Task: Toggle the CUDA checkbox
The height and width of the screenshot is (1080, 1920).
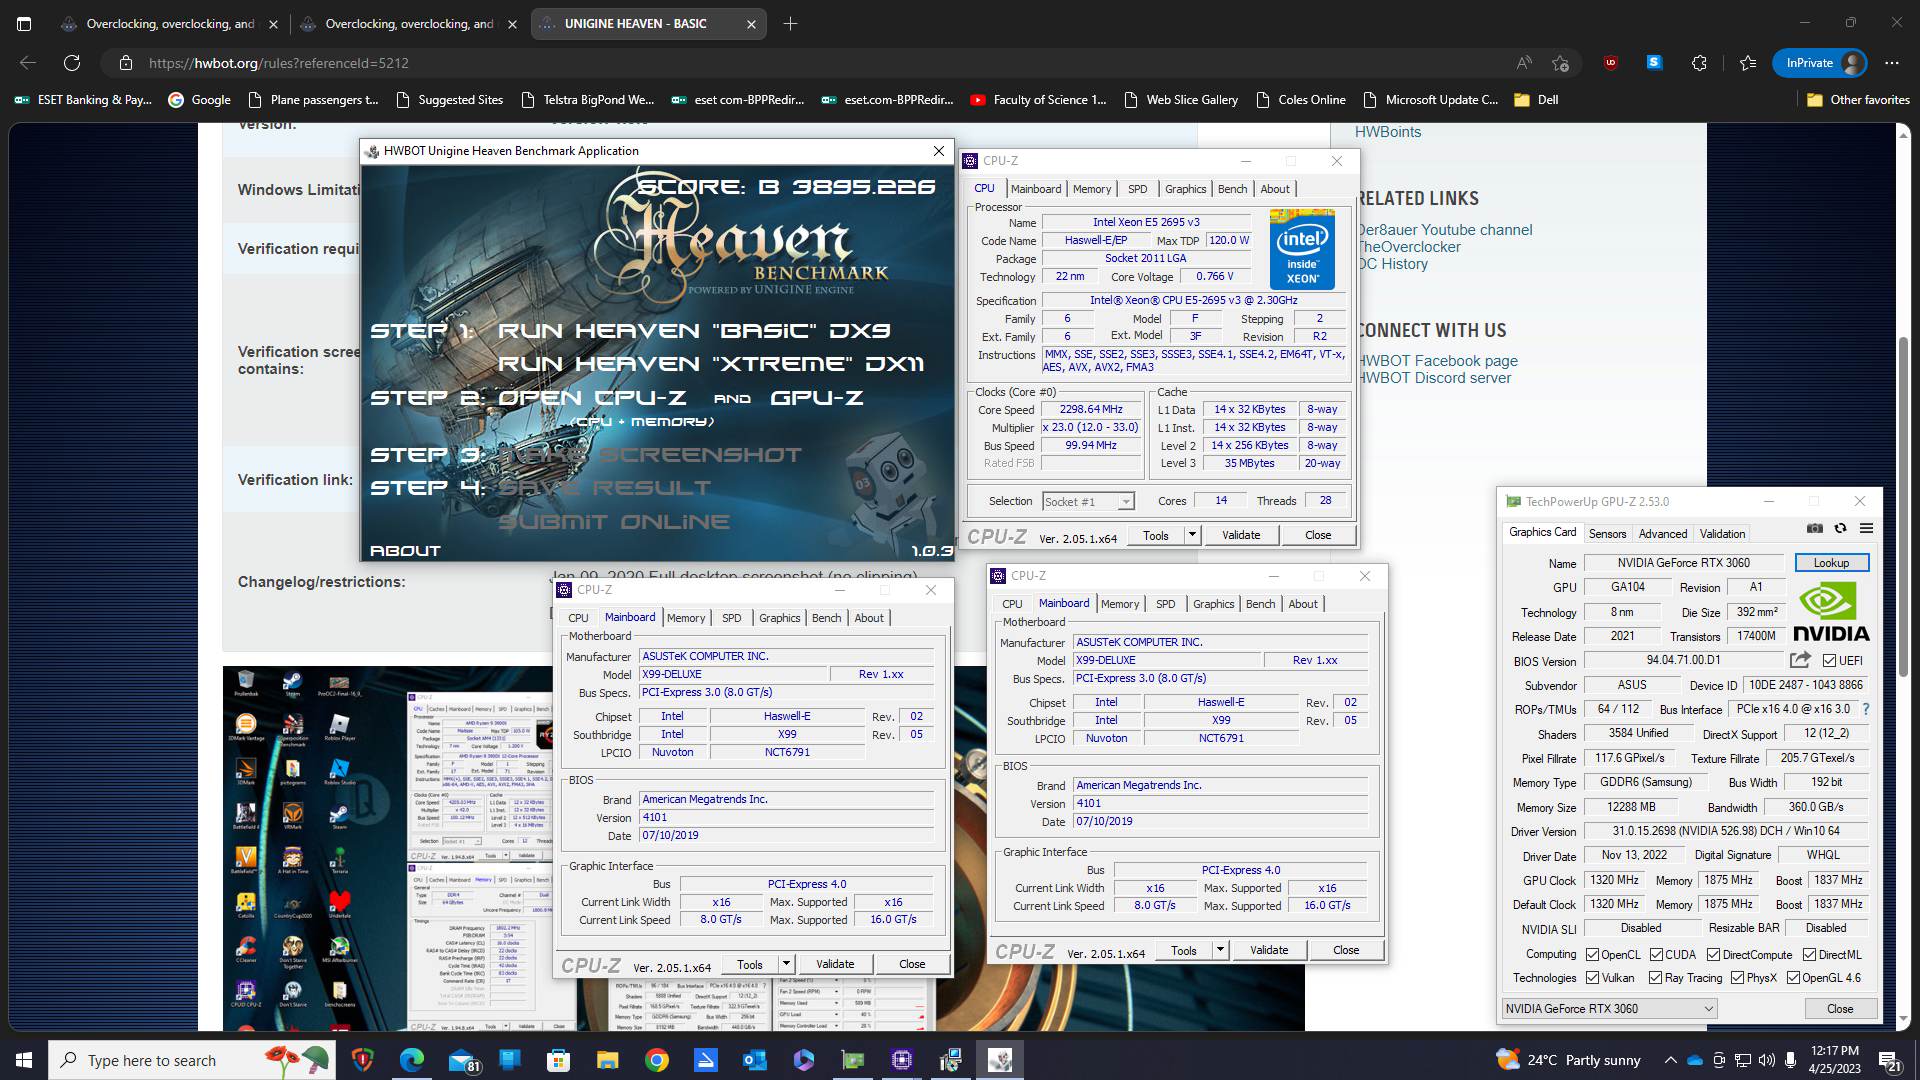Action: (1656, 954)
